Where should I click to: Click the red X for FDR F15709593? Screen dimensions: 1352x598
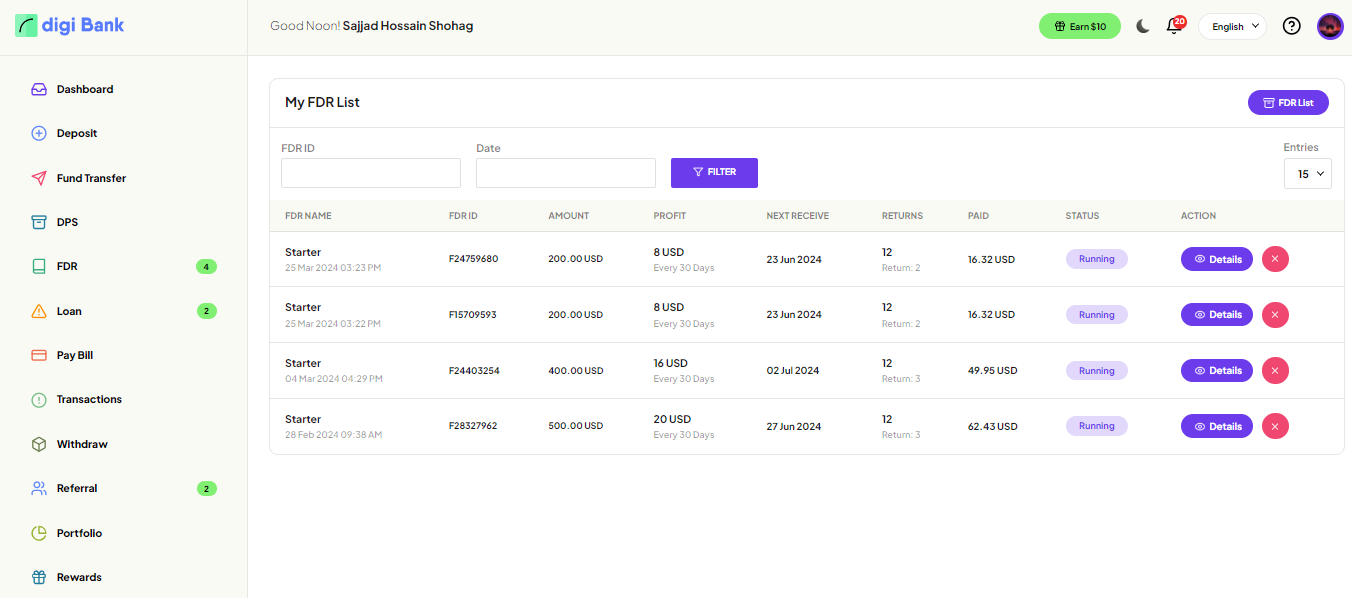(1275, 314)
